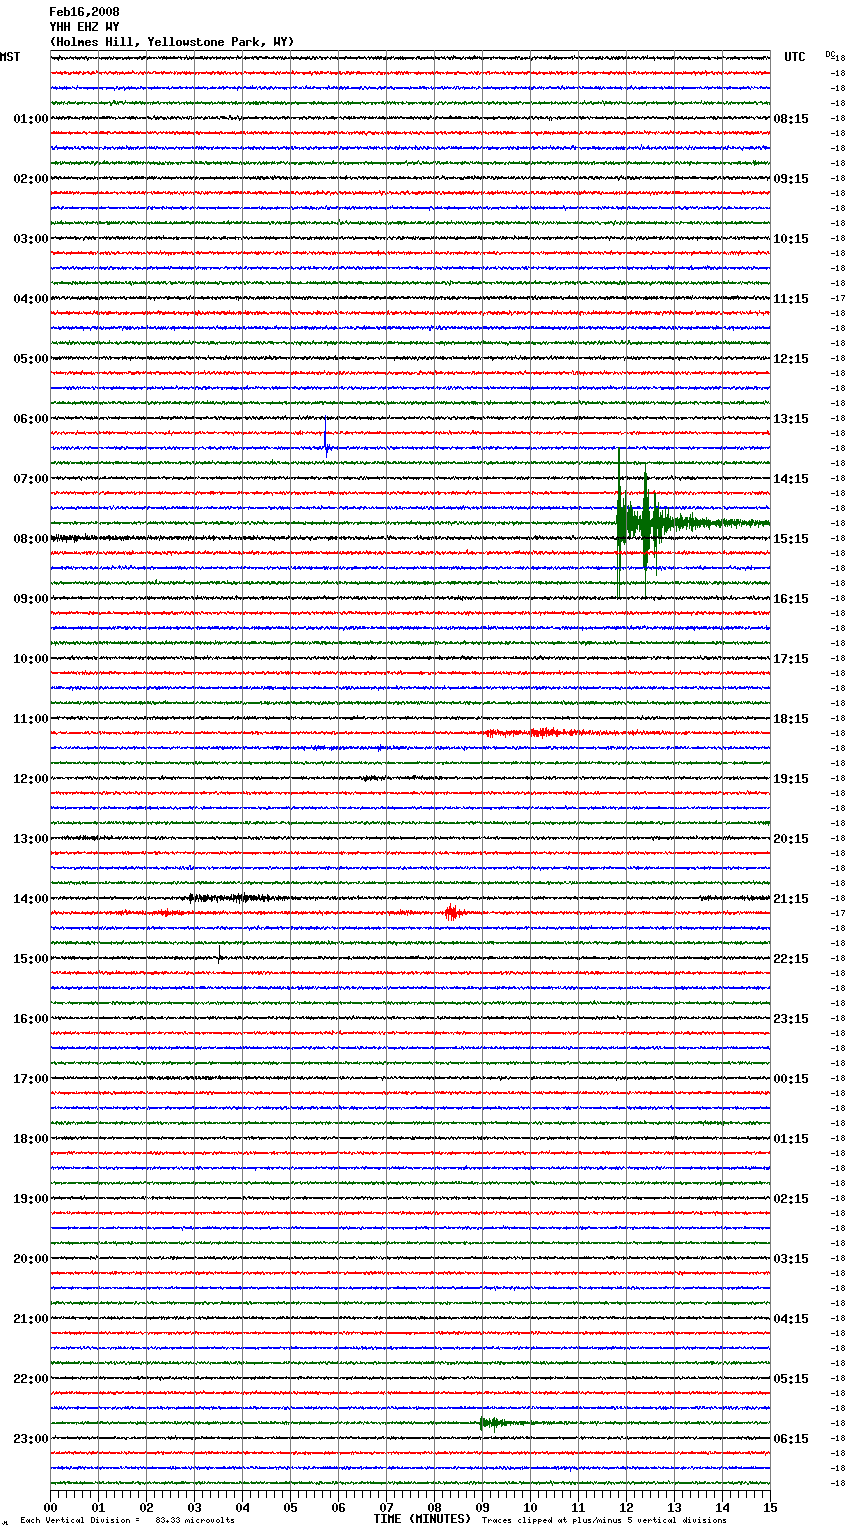Viewport: 850px width, 1534px height.
Task: Select the 13:00 MST row label
Action: point(31,839)
